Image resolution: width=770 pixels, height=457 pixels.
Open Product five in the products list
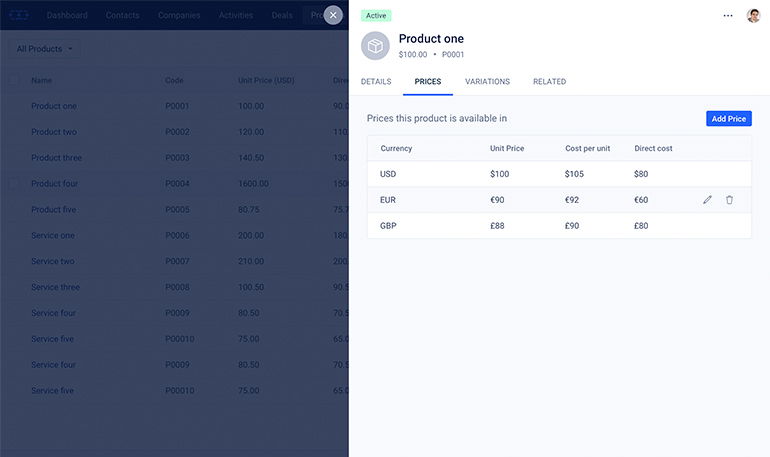pos(54,210)
